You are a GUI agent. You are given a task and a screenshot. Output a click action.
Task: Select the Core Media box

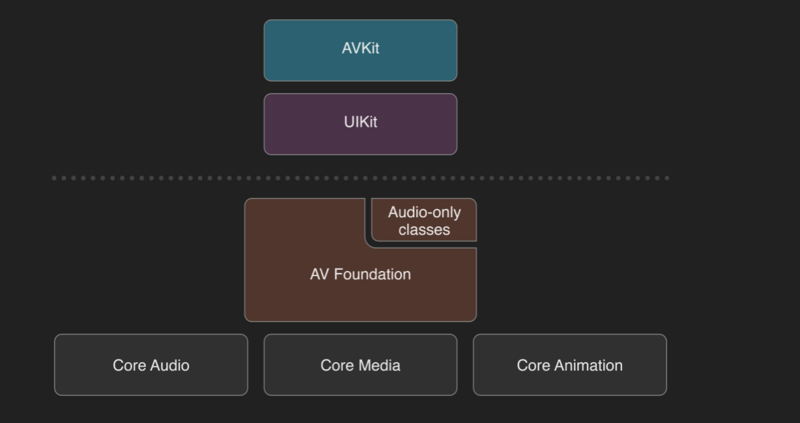360,365
